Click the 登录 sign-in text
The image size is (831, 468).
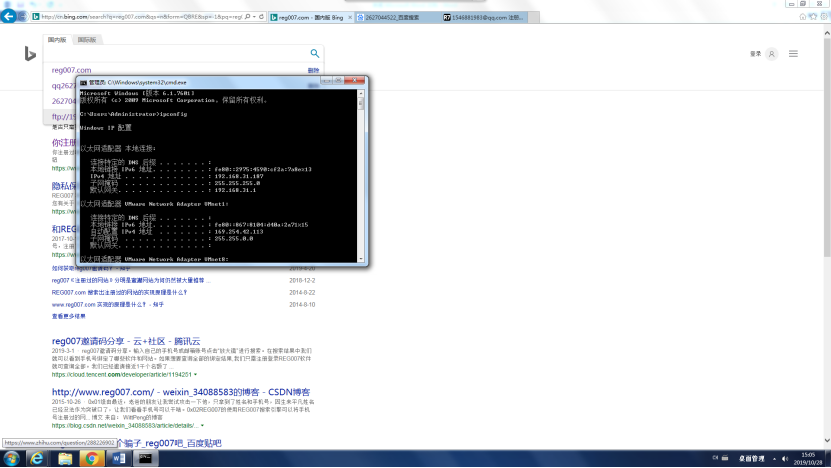[755, 54]
